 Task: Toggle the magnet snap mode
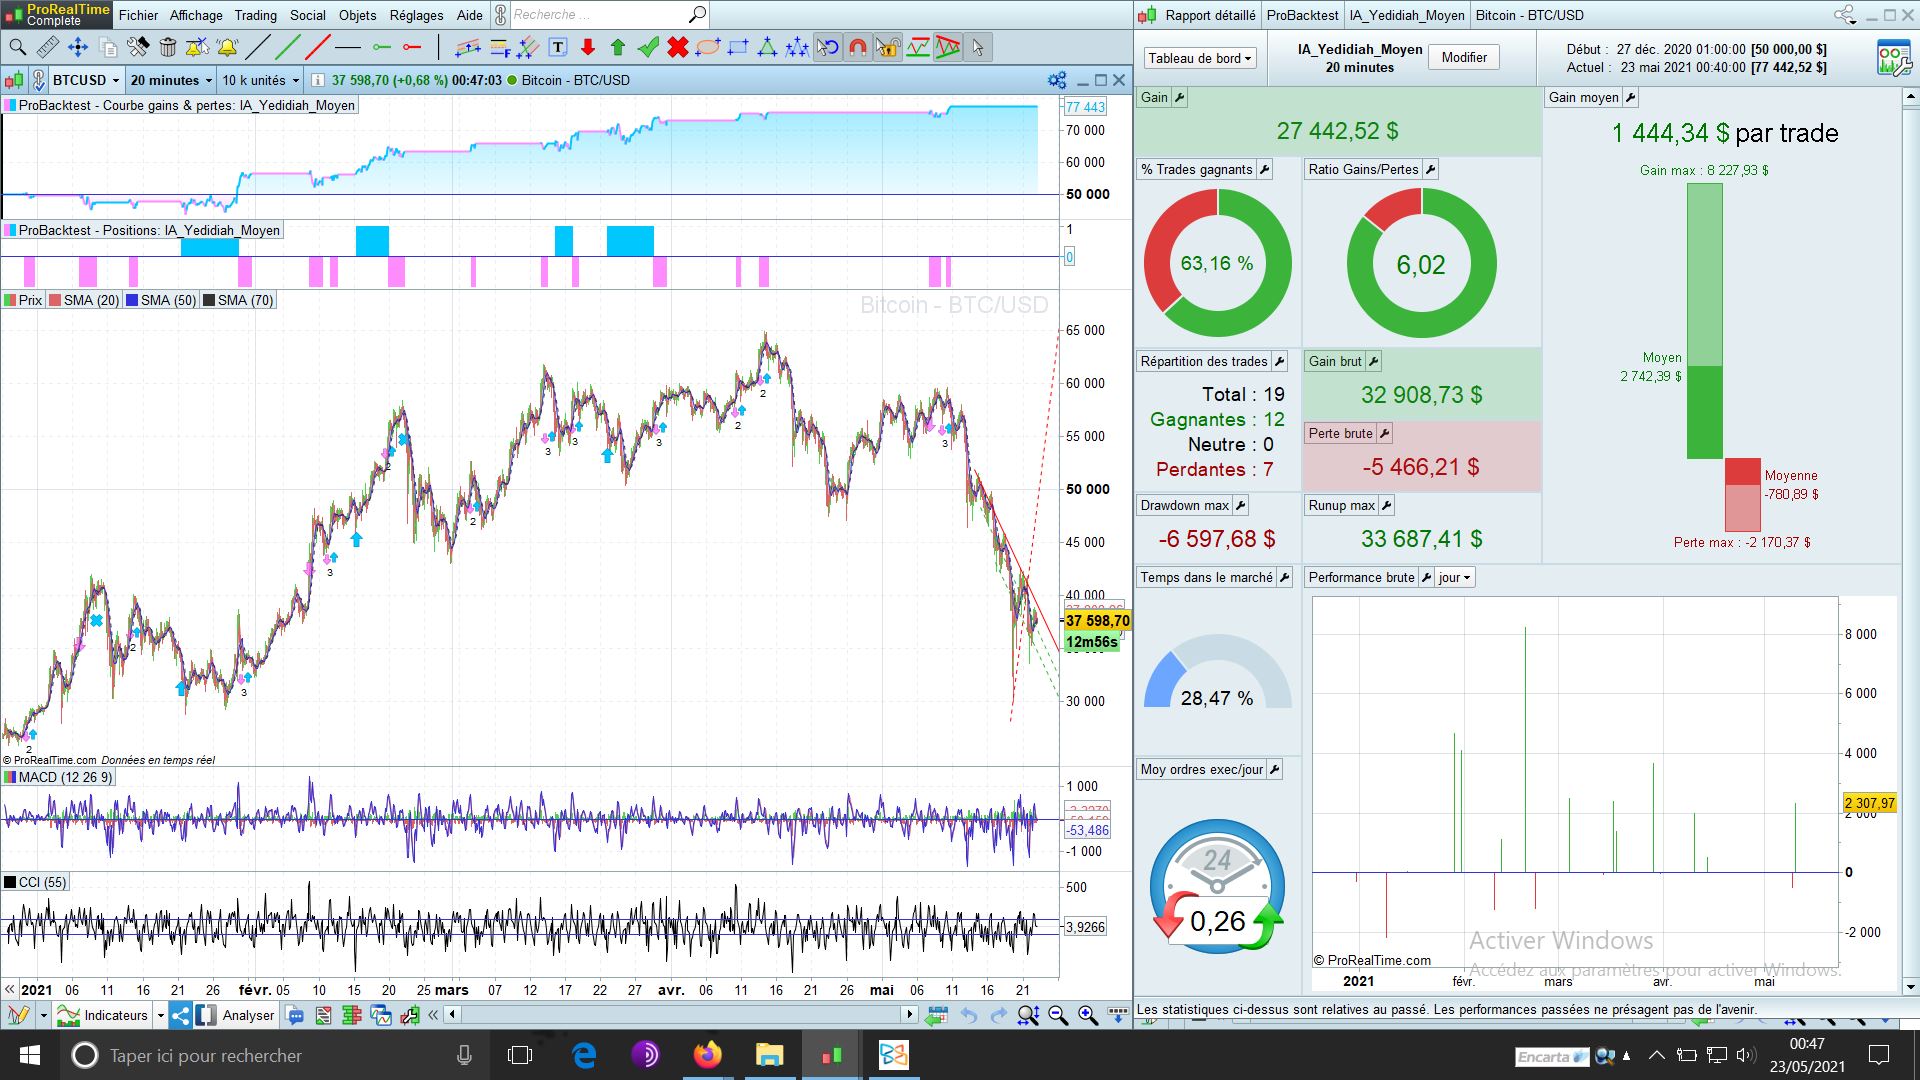point(857,47)
